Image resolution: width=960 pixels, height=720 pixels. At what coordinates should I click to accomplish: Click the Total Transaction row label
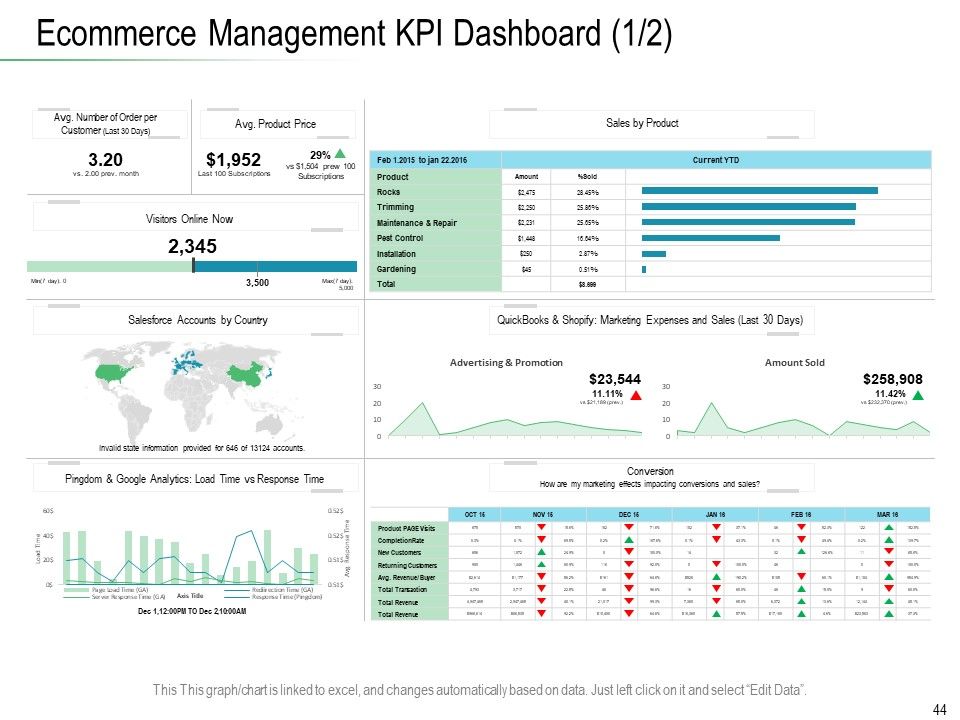(402, 590)
